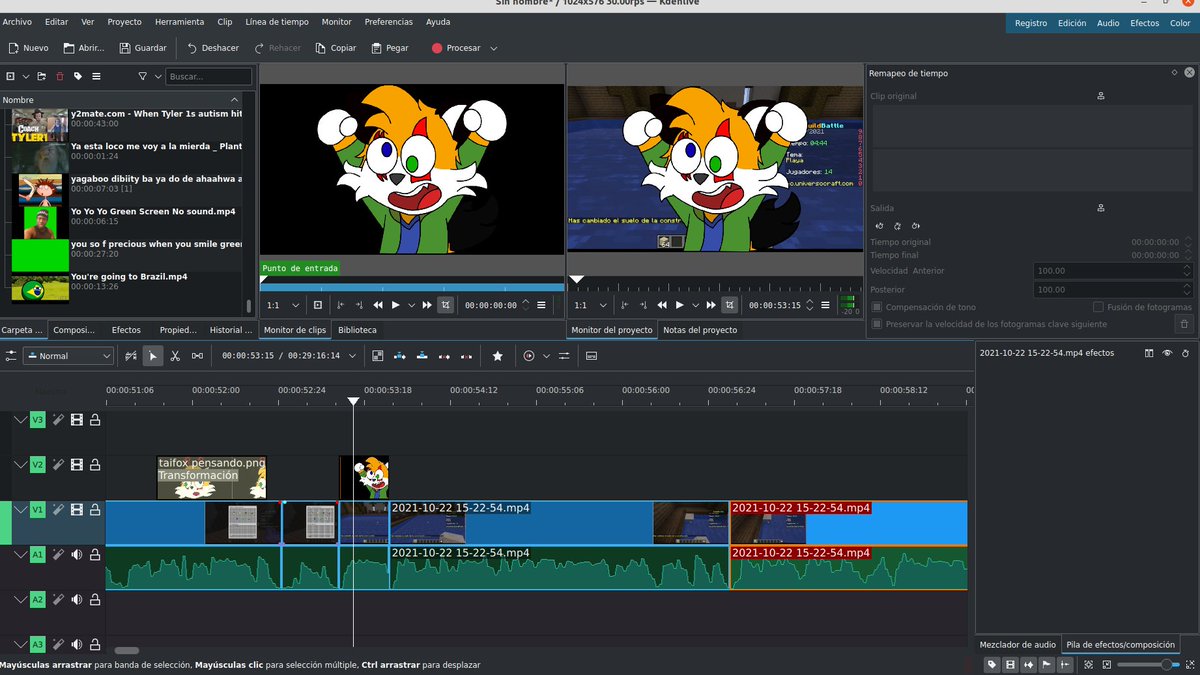This screenshot has height=675, width=1200.
Task: Hide video on track V2
Action: pyautogui.click(x=76, y=465)
